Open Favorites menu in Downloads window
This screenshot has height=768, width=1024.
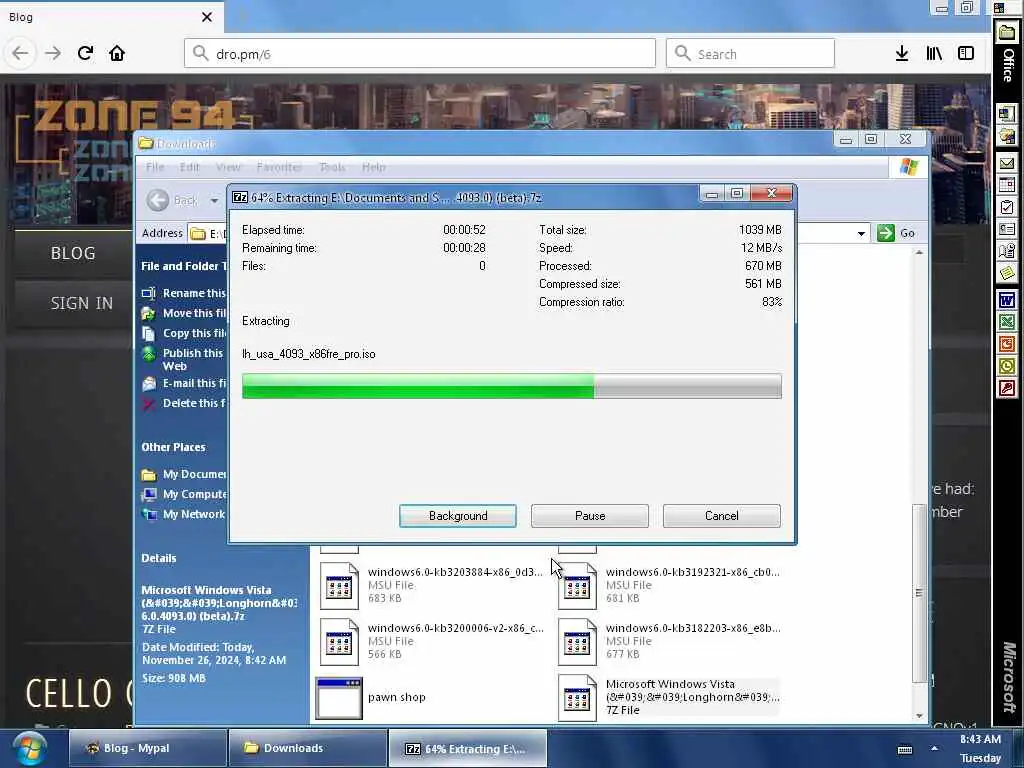[280, 167]
